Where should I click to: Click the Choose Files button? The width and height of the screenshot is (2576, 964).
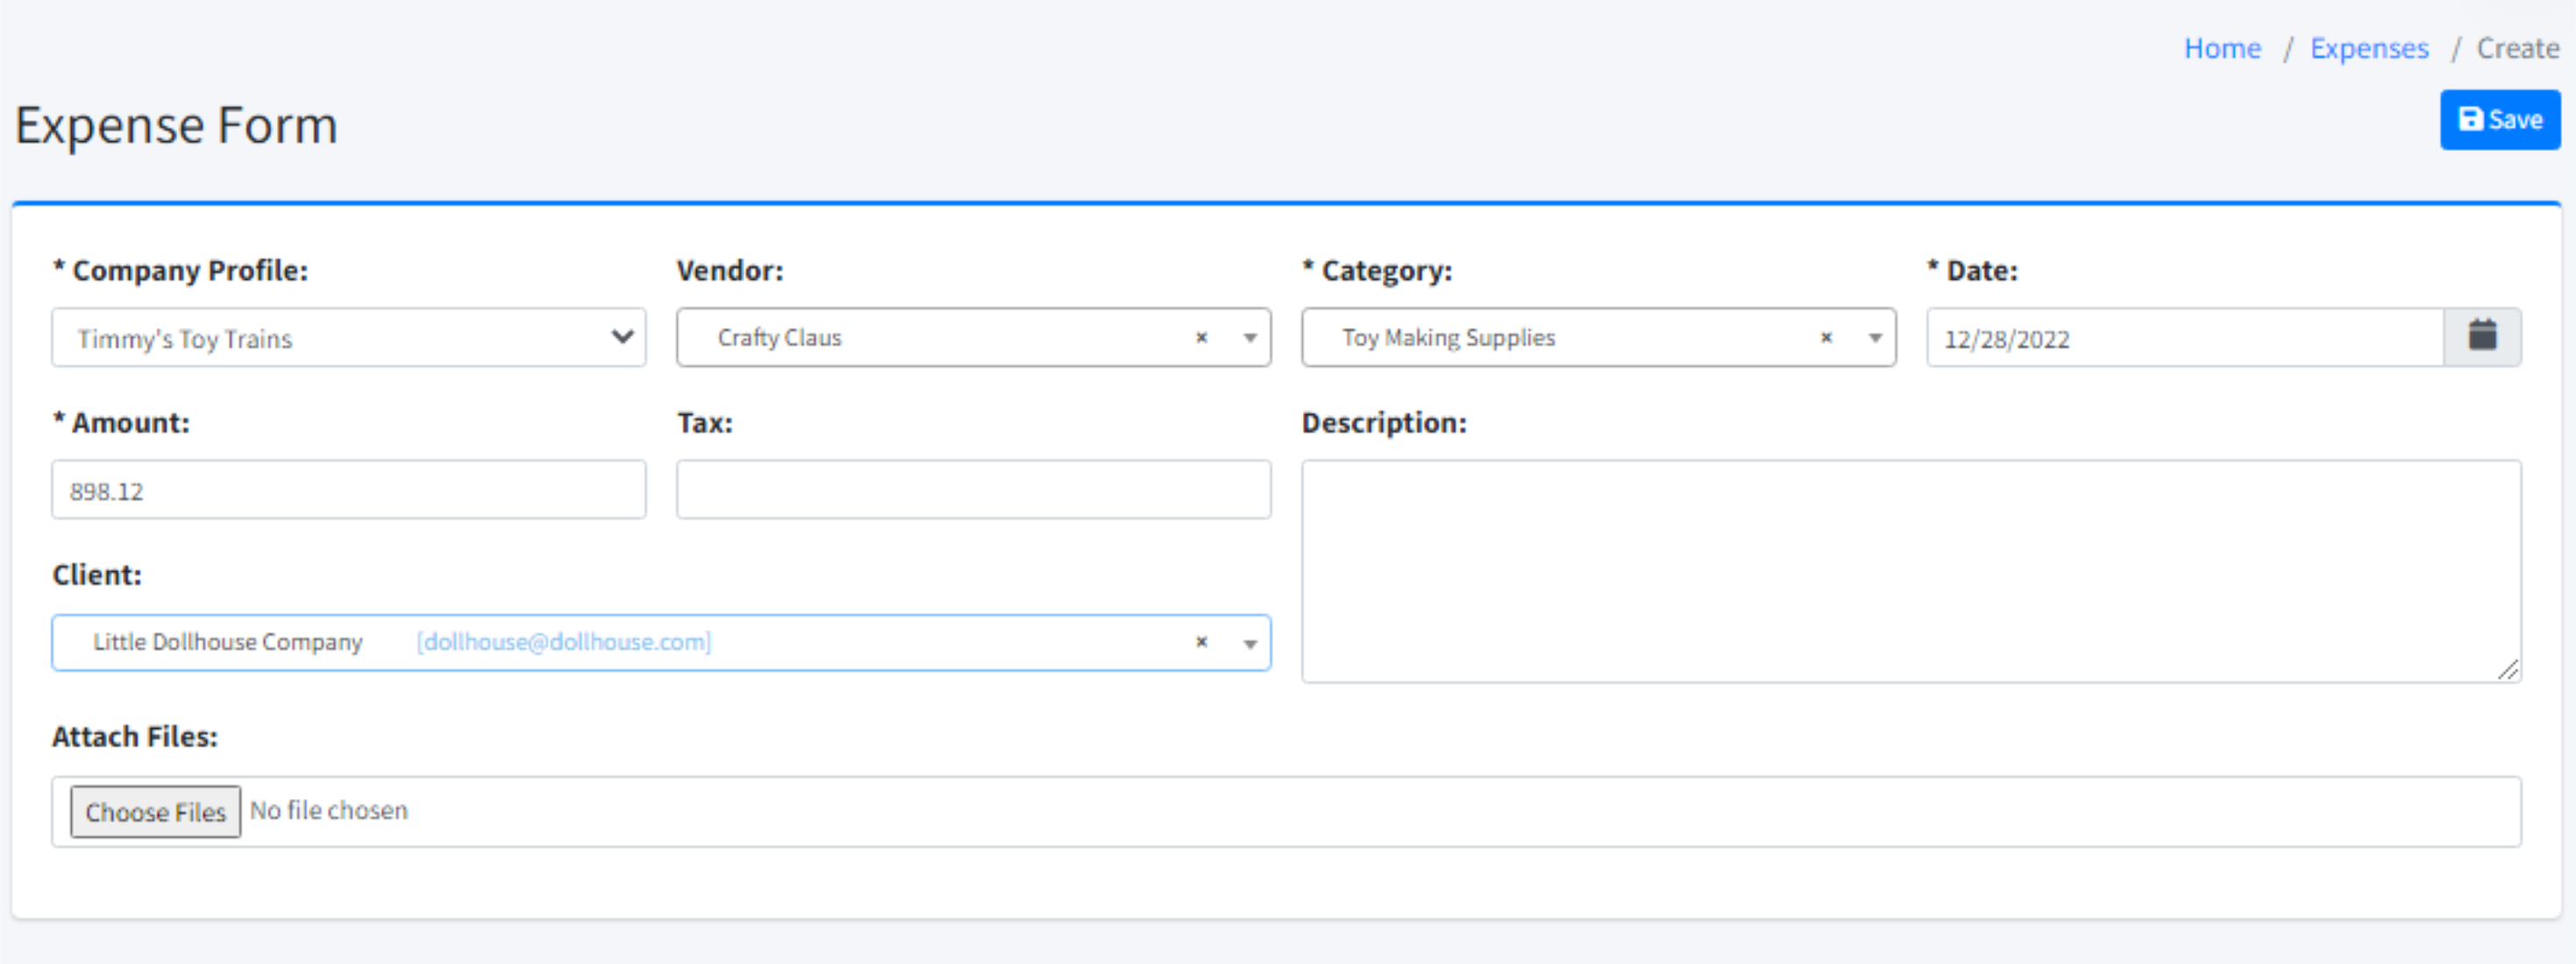(155, 811)
